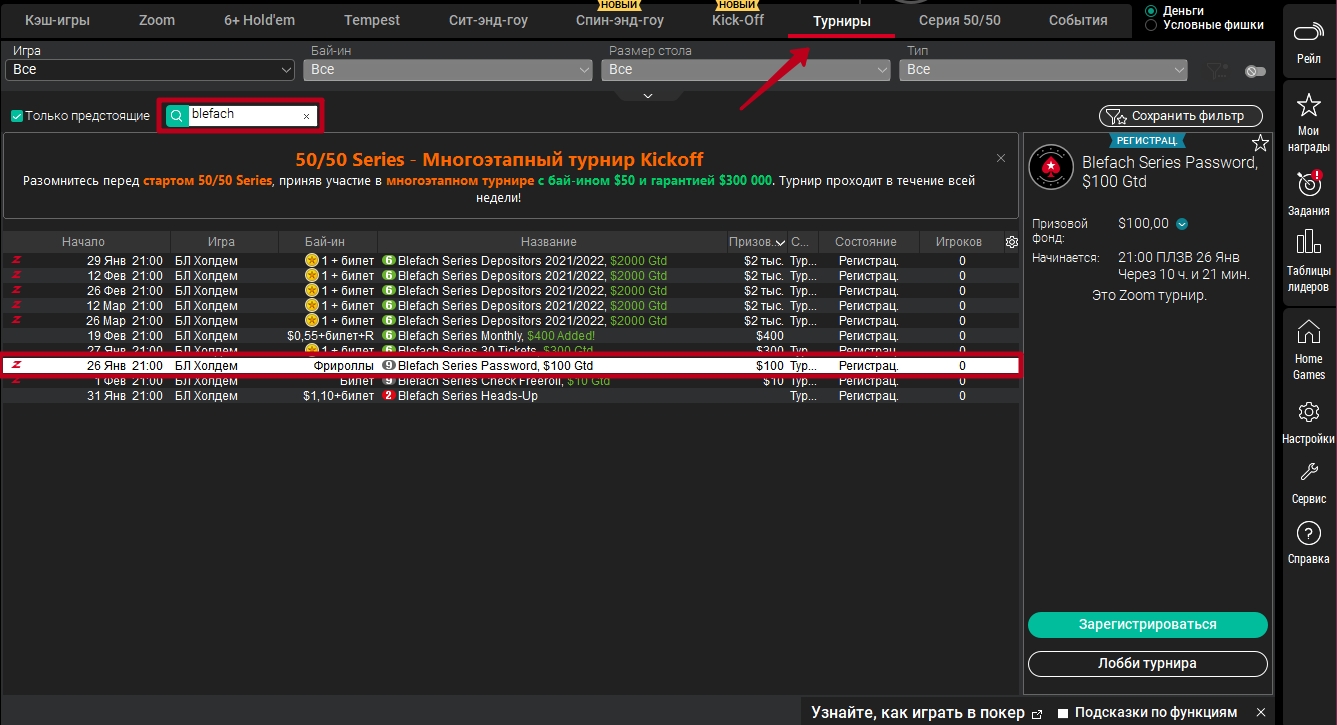Select the 12 Мар Depositors tournament row
Image resolution: width=1337 pixels, height=725 pixels.
pos(511,306)
